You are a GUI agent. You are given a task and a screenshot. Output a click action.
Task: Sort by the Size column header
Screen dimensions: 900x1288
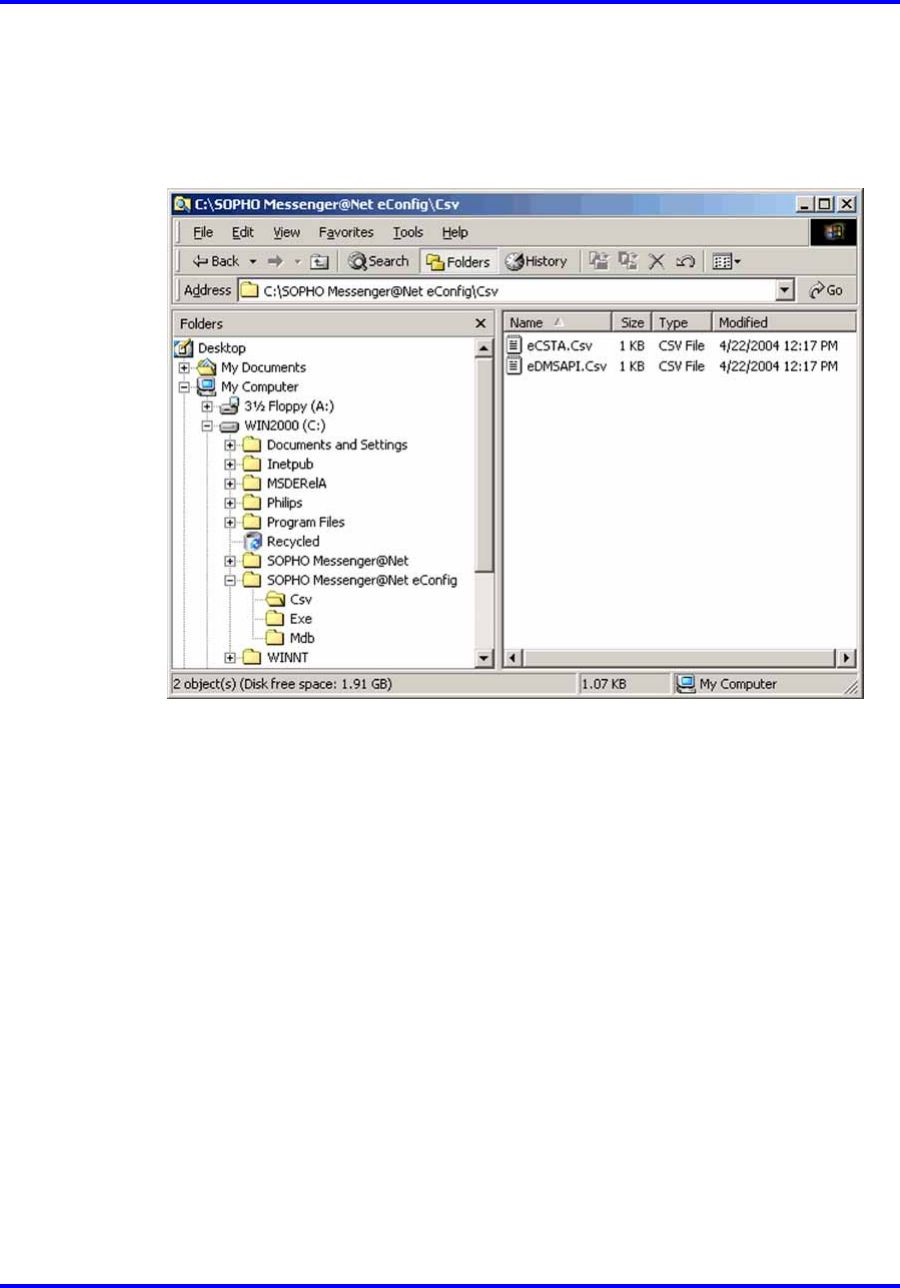pyautogui.click(x=632, y=323)
